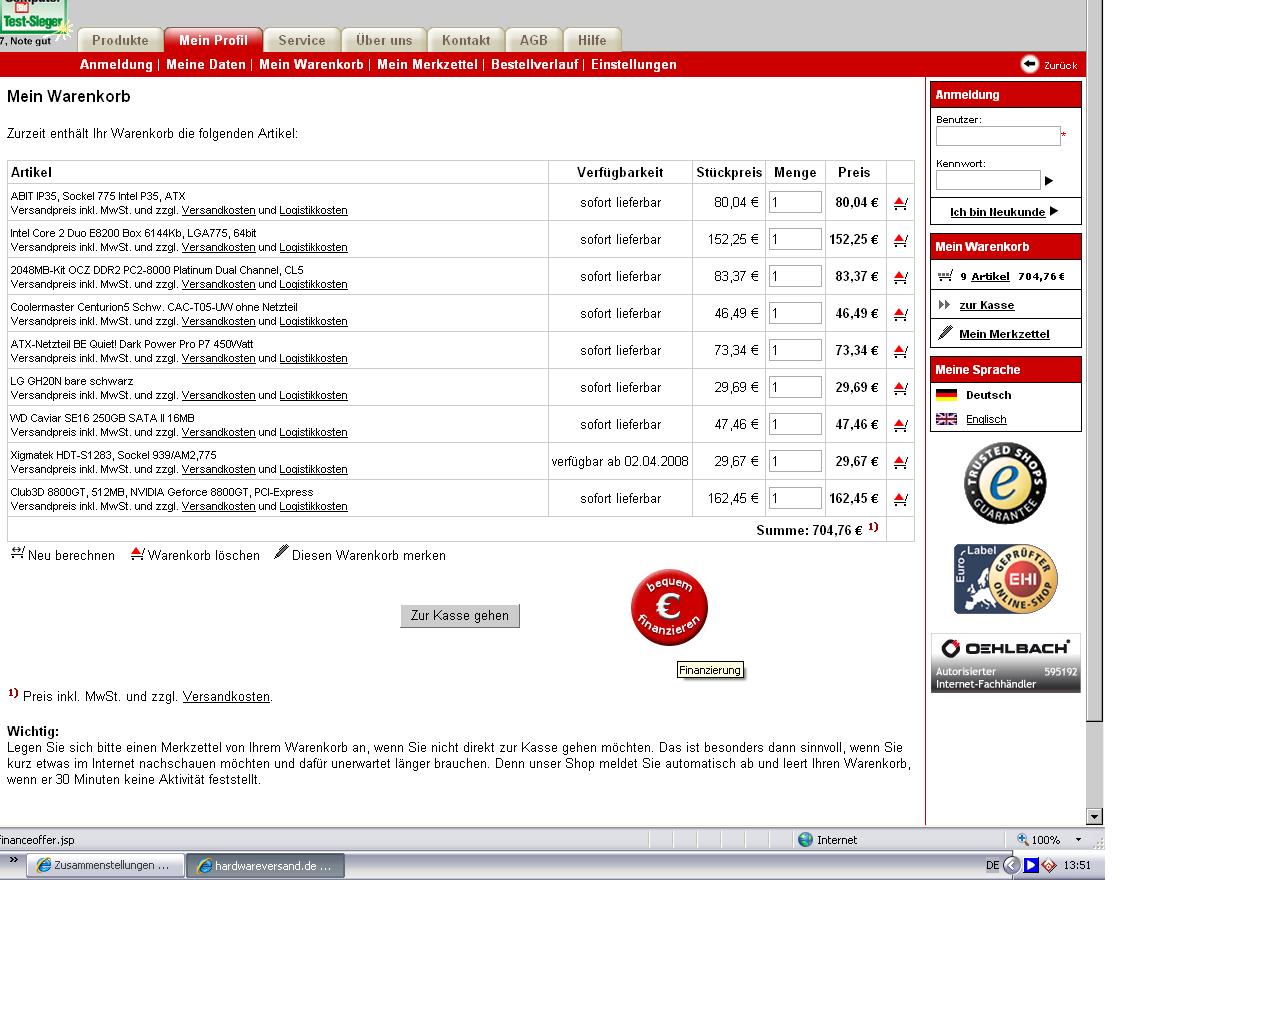Click quantity field for Xigmatek HDT-S1283
The width and height of the screenshot is (1280, 1024).
click(x=795, y=461)
